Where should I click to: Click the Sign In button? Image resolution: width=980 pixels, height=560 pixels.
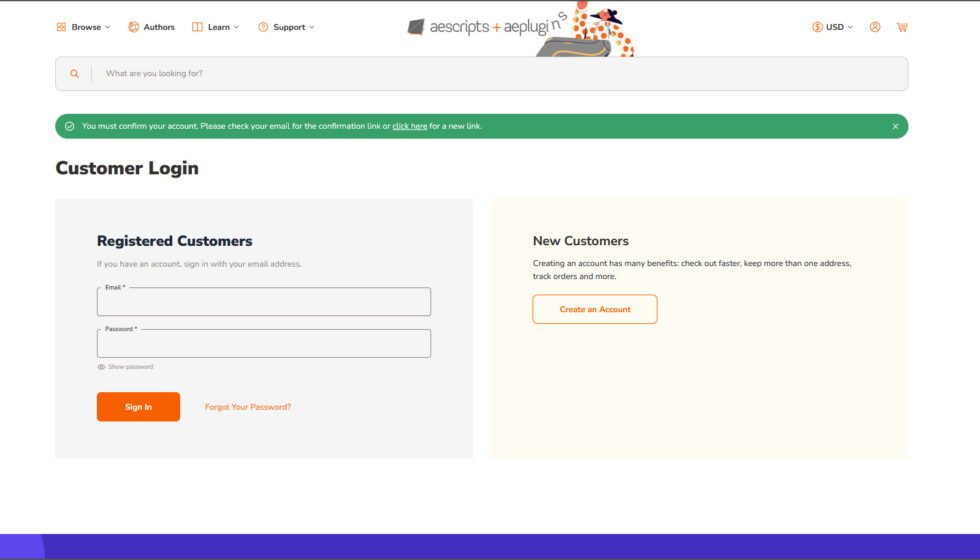pyautogui.click(x=138, y=407)
